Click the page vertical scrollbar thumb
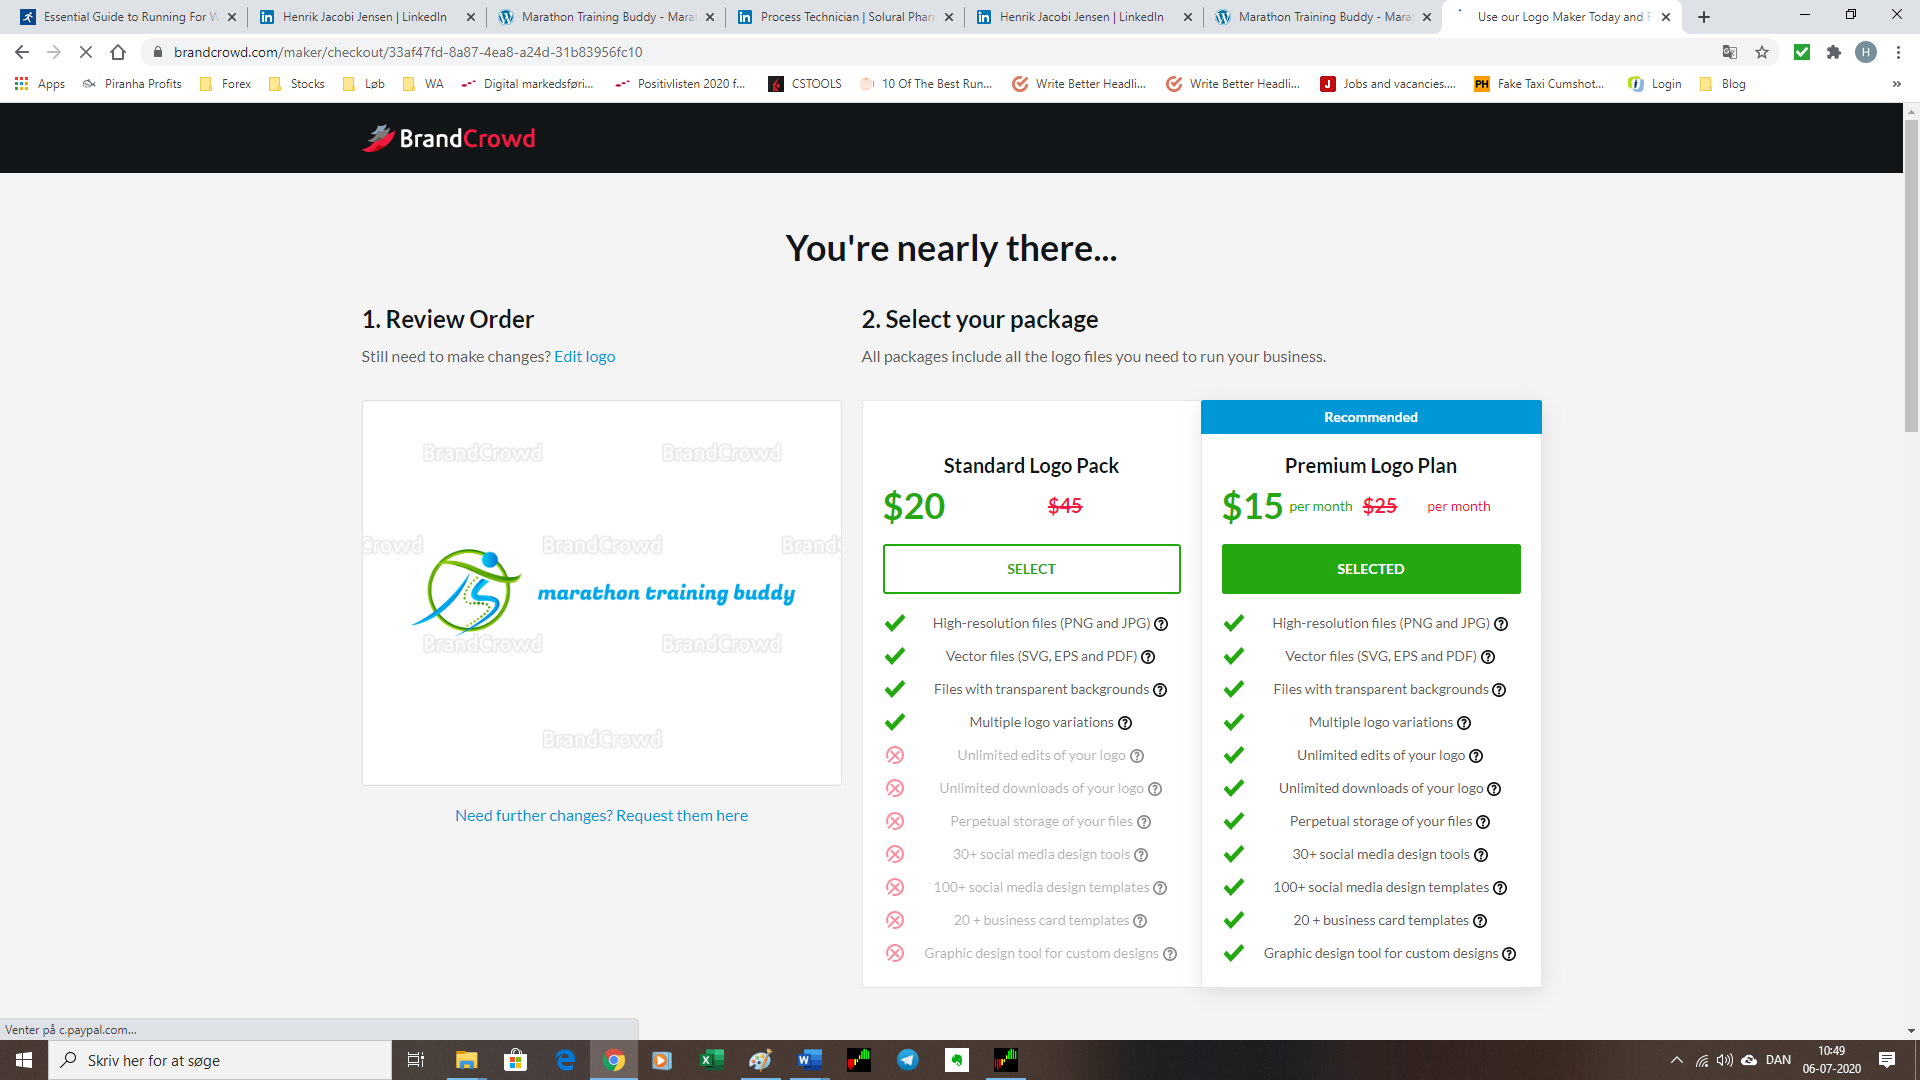Screen dimensions: 1920x1080 [x=1911, y=275]
